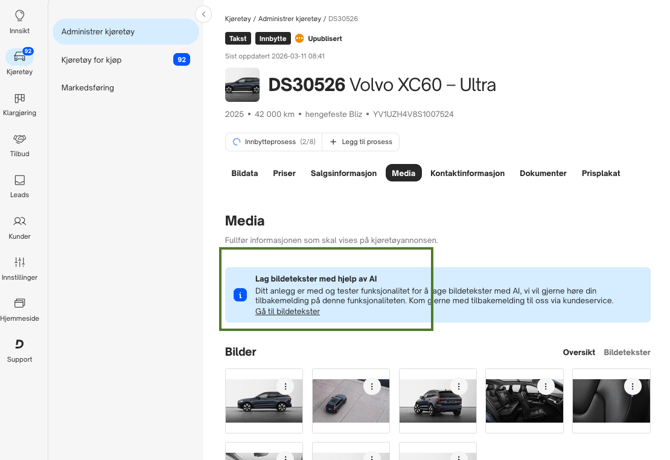
Task: Open the Leads inbox icon
Action: (x=20, y=180)
